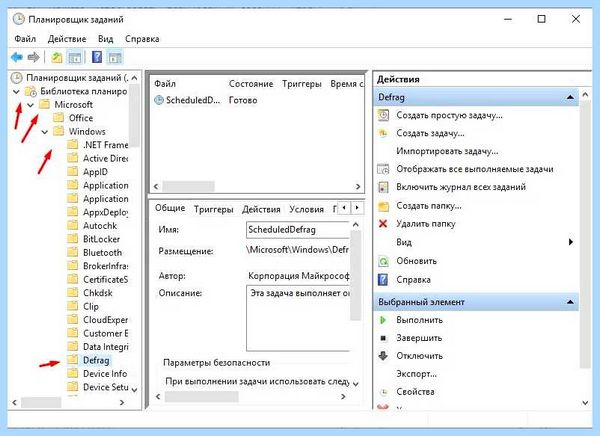Collapse the Defrag actions section header arrow
Screen dimensions: 600x436
(570, 97)
